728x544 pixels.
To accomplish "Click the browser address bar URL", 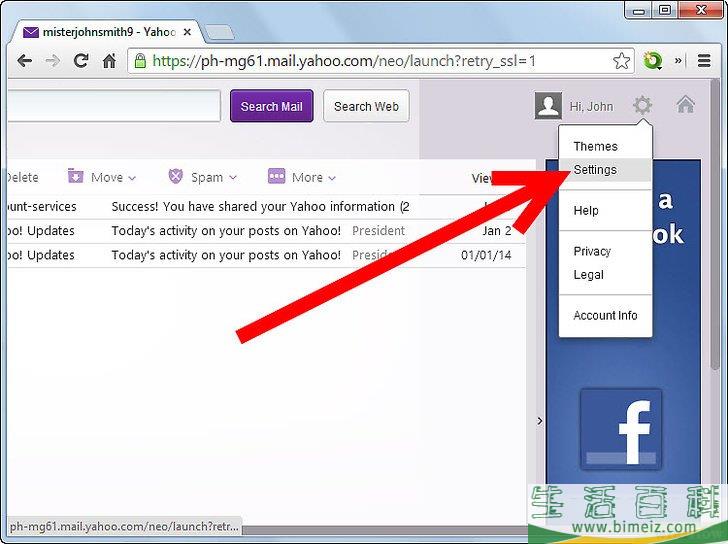I will pos(344,61).
